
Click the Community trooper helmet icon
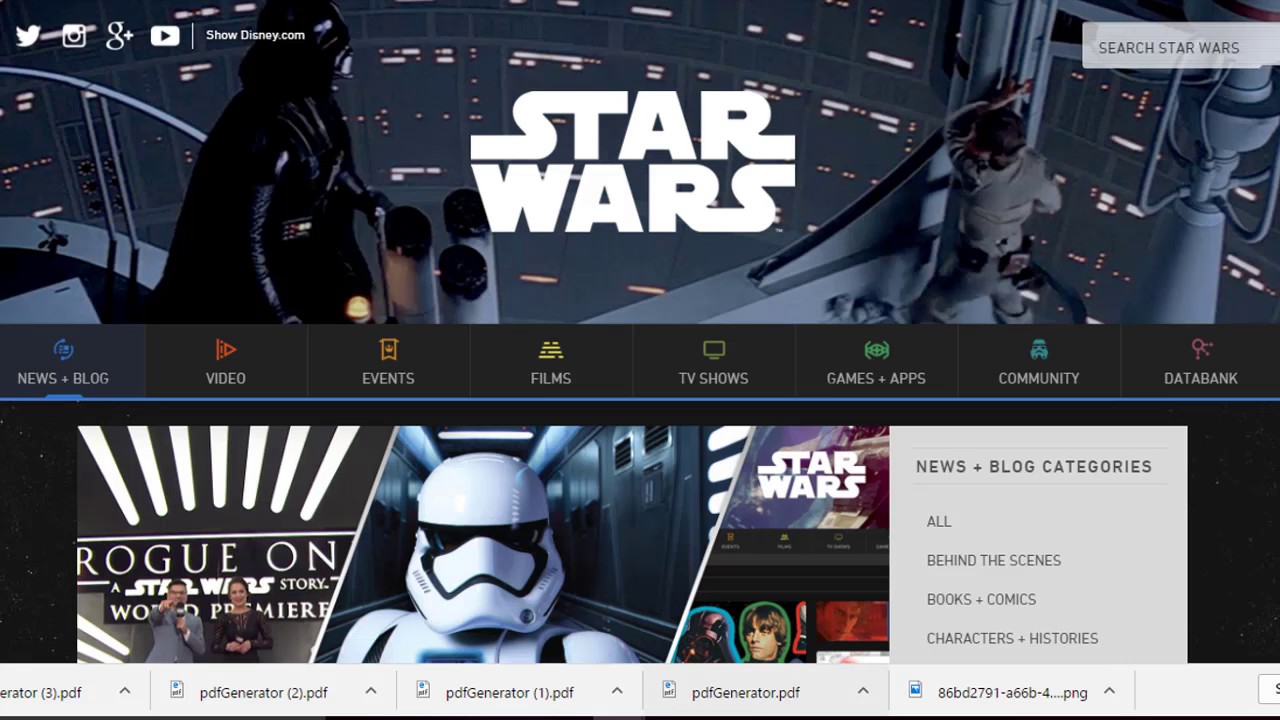[1039, 349]
